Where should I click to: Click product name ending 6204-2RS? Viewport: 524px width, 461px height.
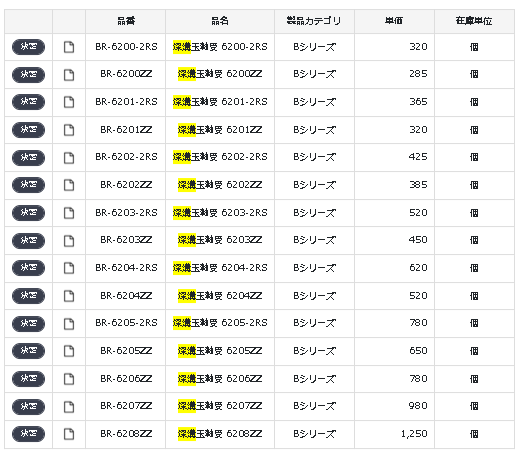(220, 268)
